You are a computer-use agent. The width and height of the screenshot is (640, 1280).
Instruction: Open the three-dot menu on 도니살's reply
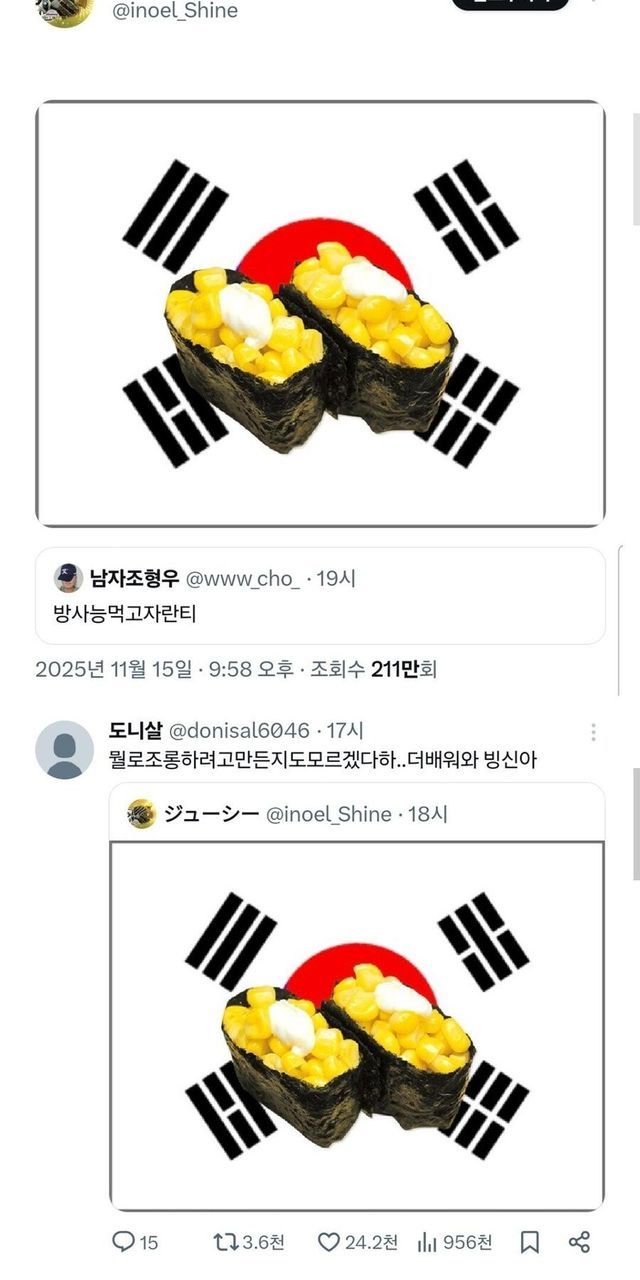pyautogui.click(x=593, y=732)
